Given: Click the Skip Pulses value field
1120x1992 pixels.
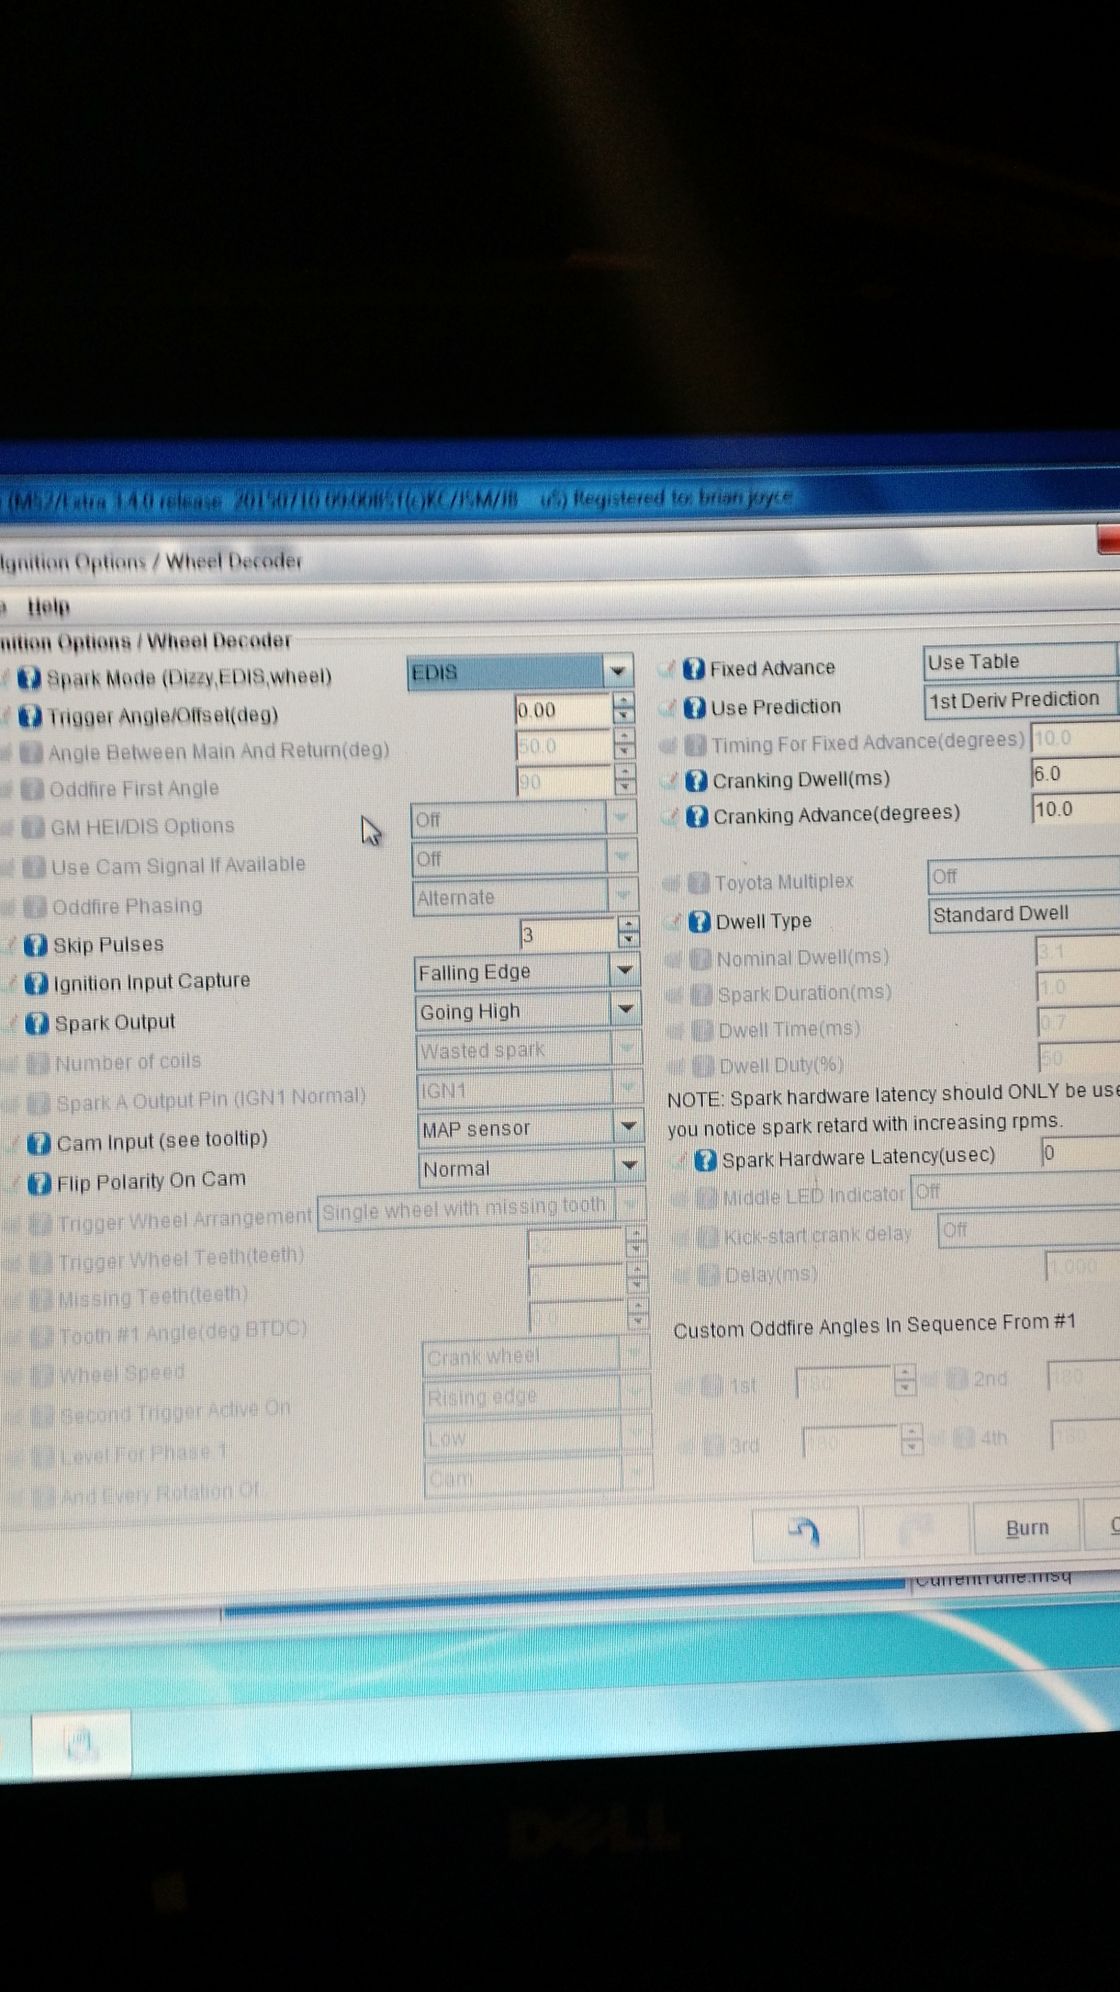Looking at the screenshot, I should (568, 934).
